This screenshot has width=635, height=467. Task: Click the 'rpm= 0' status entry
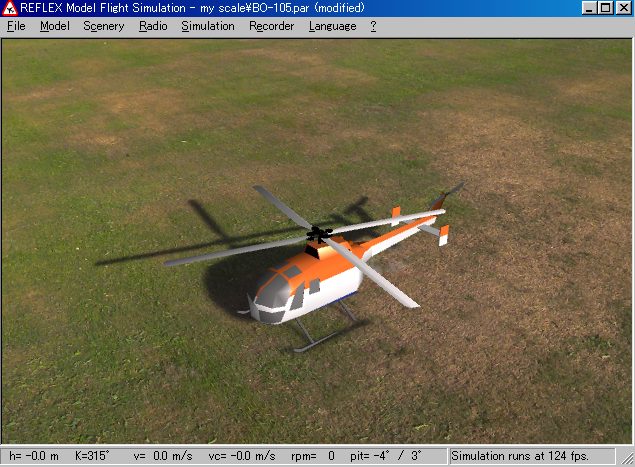click(313, 456)
